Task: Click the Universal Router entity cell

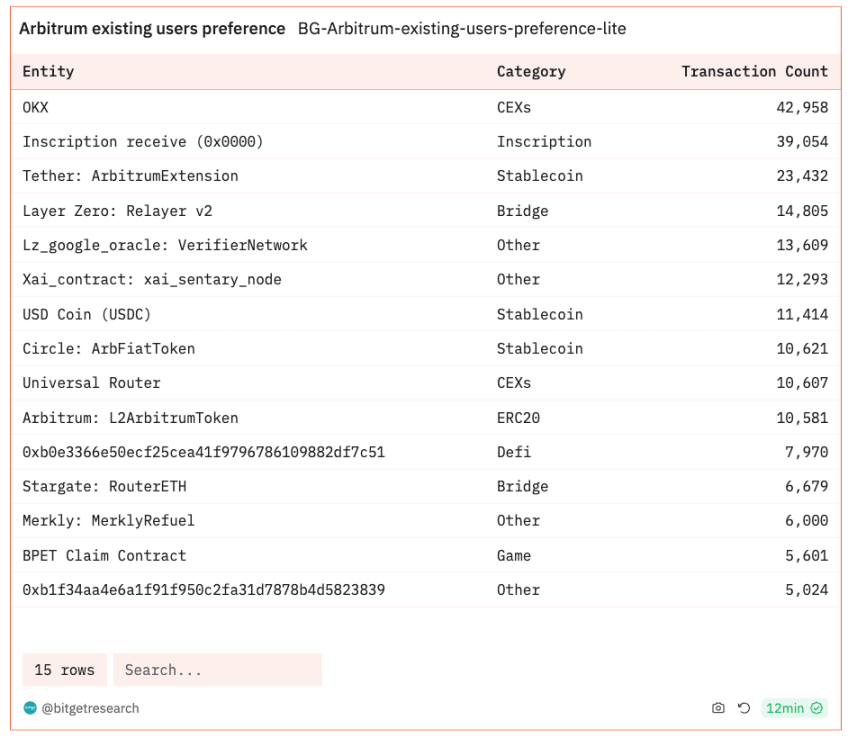Action: pos(91,383)
